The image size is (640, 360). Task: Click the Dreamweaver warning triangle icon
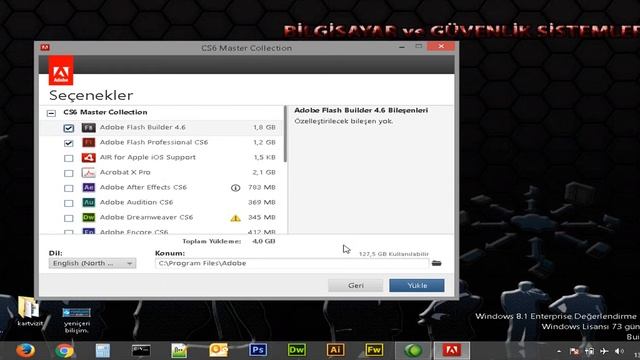pos(236,218)
